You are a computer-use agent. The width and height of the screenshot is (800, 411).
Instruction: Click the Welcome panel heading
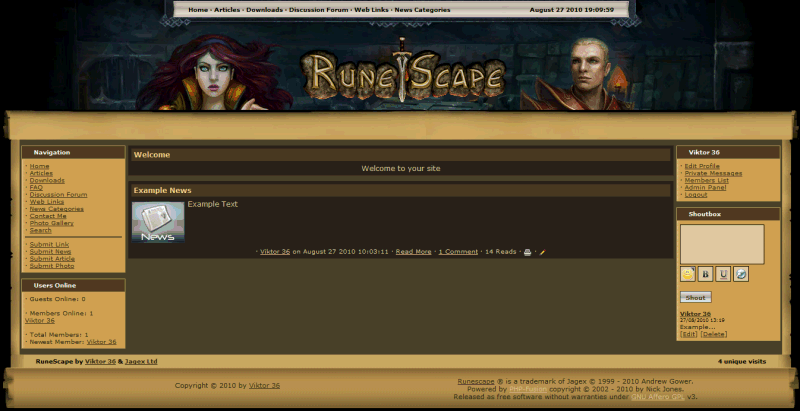(x=152, y=155)
